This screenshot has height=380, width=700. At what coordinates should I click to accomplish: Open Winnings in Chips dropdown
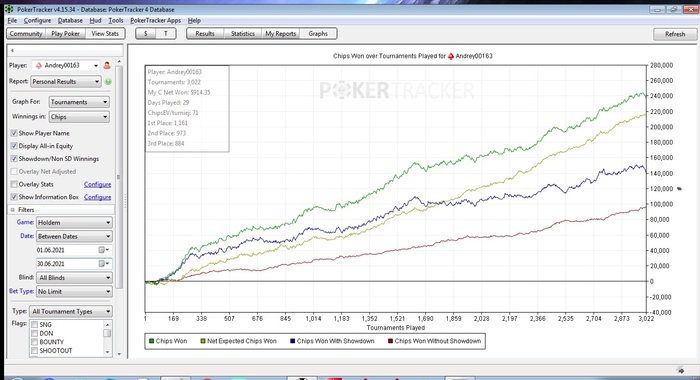pos(79,117)
